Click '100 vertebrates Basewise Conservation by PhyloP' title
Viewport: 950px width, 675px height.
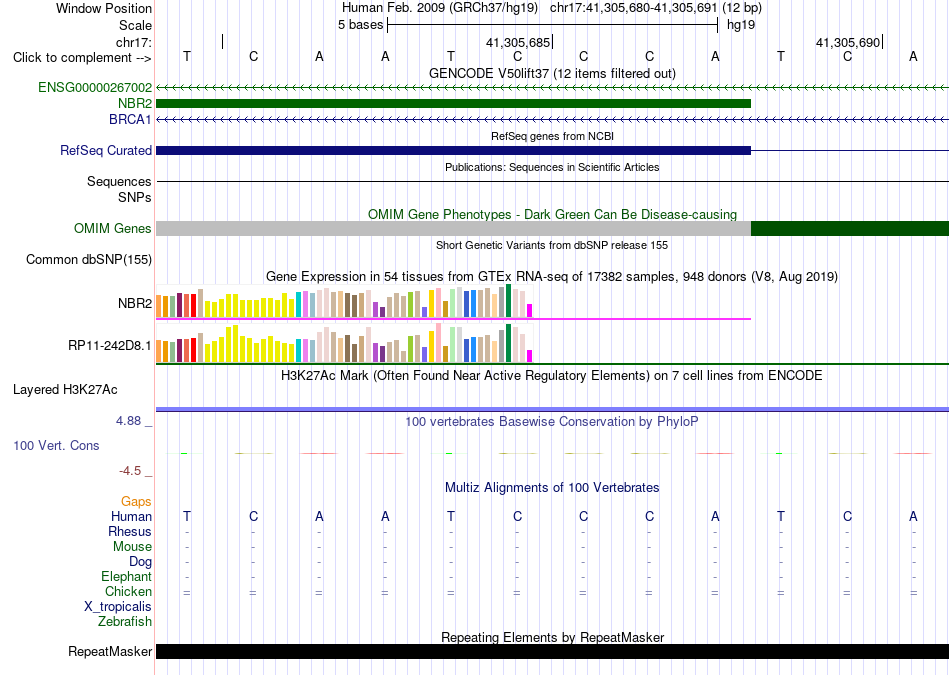[x=553, y=422]
